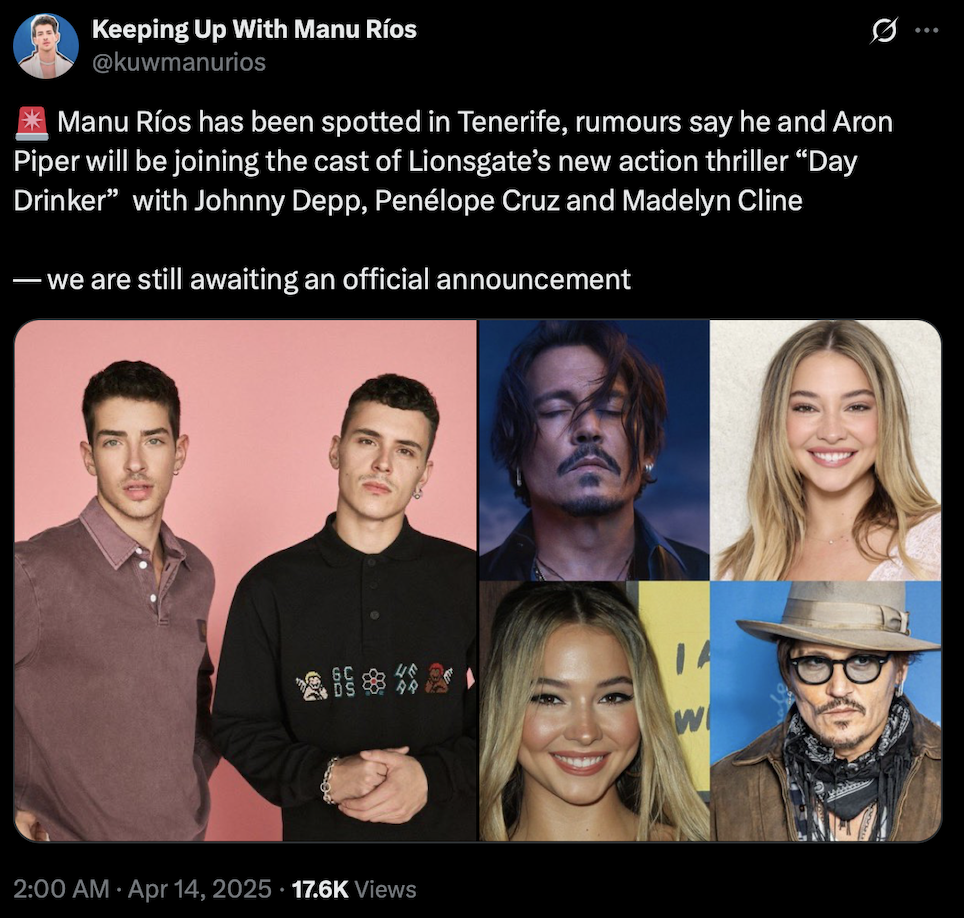Screen dimensions: 964x918
Task: Open the Grok explain icon
Action: (x=883, y=30)
